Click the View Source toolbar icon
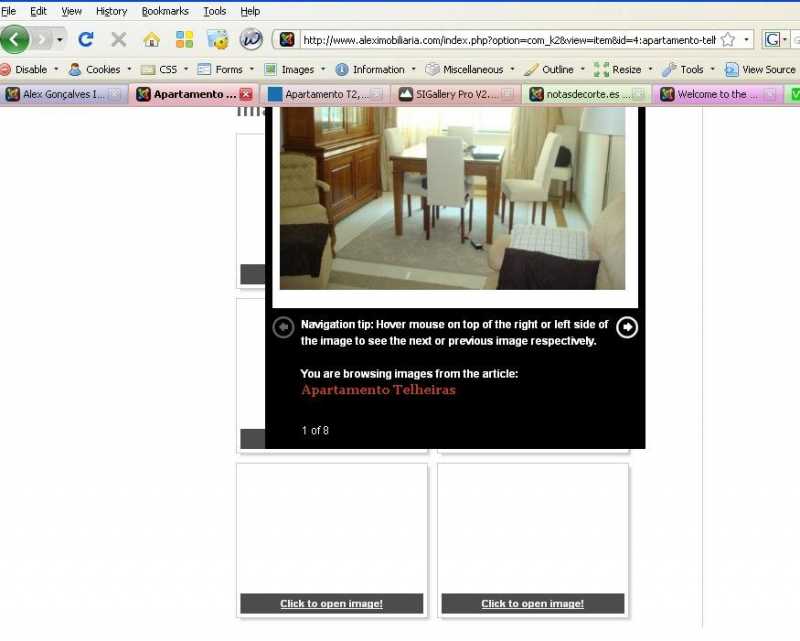The image size is (800, 641). click(x=732, y=69)
